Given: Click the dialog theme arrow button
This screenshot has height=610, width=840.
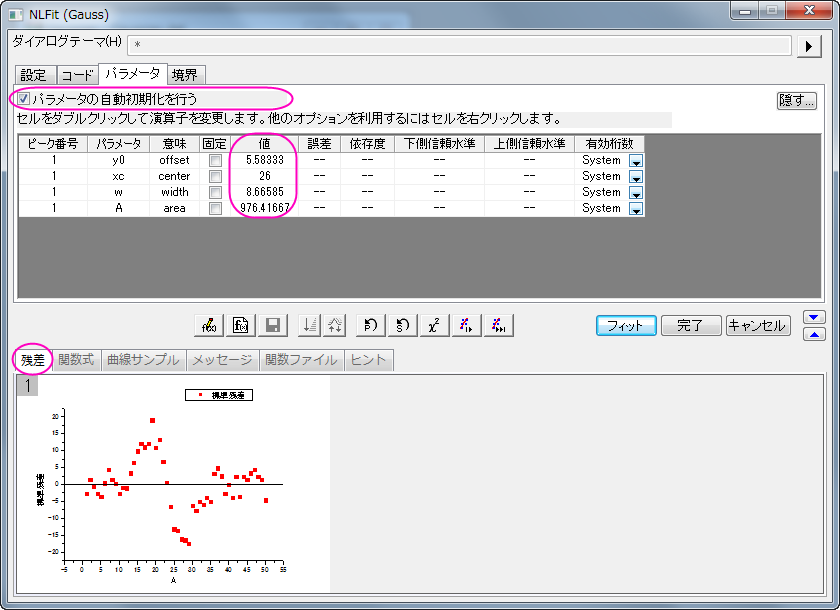Looking at the screenshot, I should [809, 47].
